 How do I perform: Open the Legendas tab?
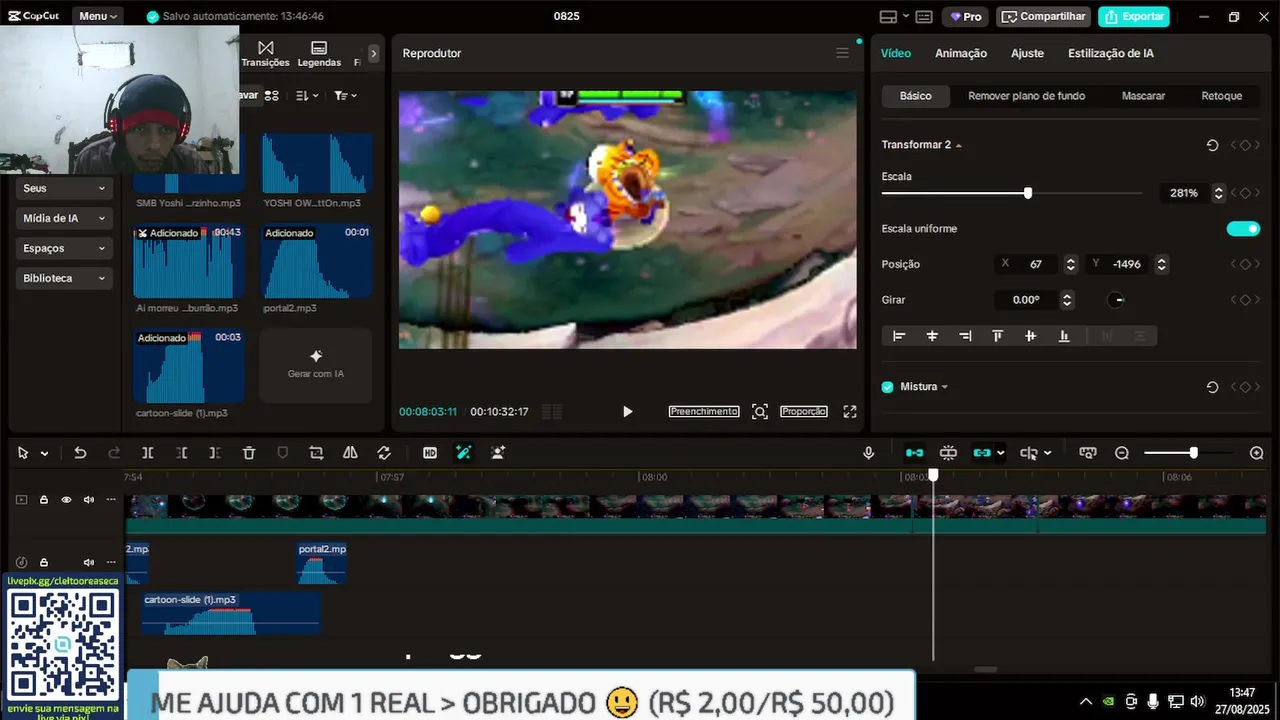tap(319, 54)
